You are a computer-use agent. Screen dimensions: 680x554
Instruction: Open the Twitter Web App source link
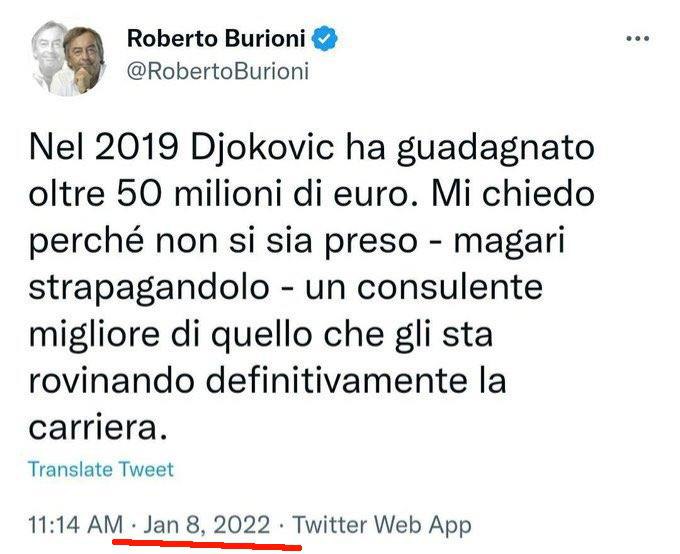382,526
